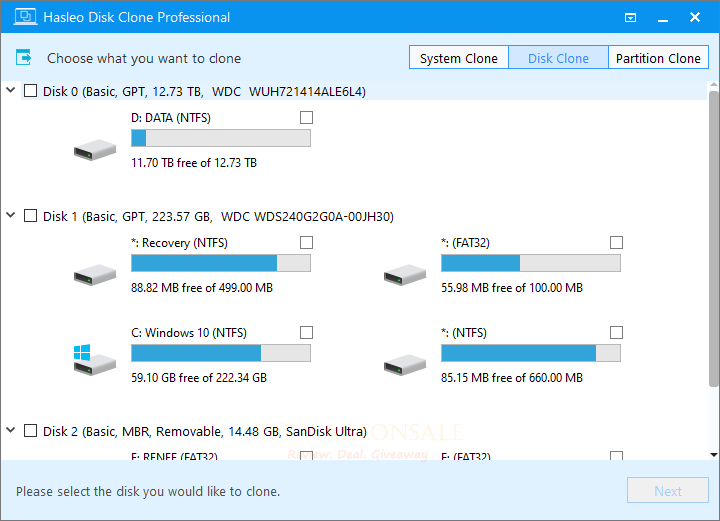Click the D: DATA drive icon

point(95,150)
